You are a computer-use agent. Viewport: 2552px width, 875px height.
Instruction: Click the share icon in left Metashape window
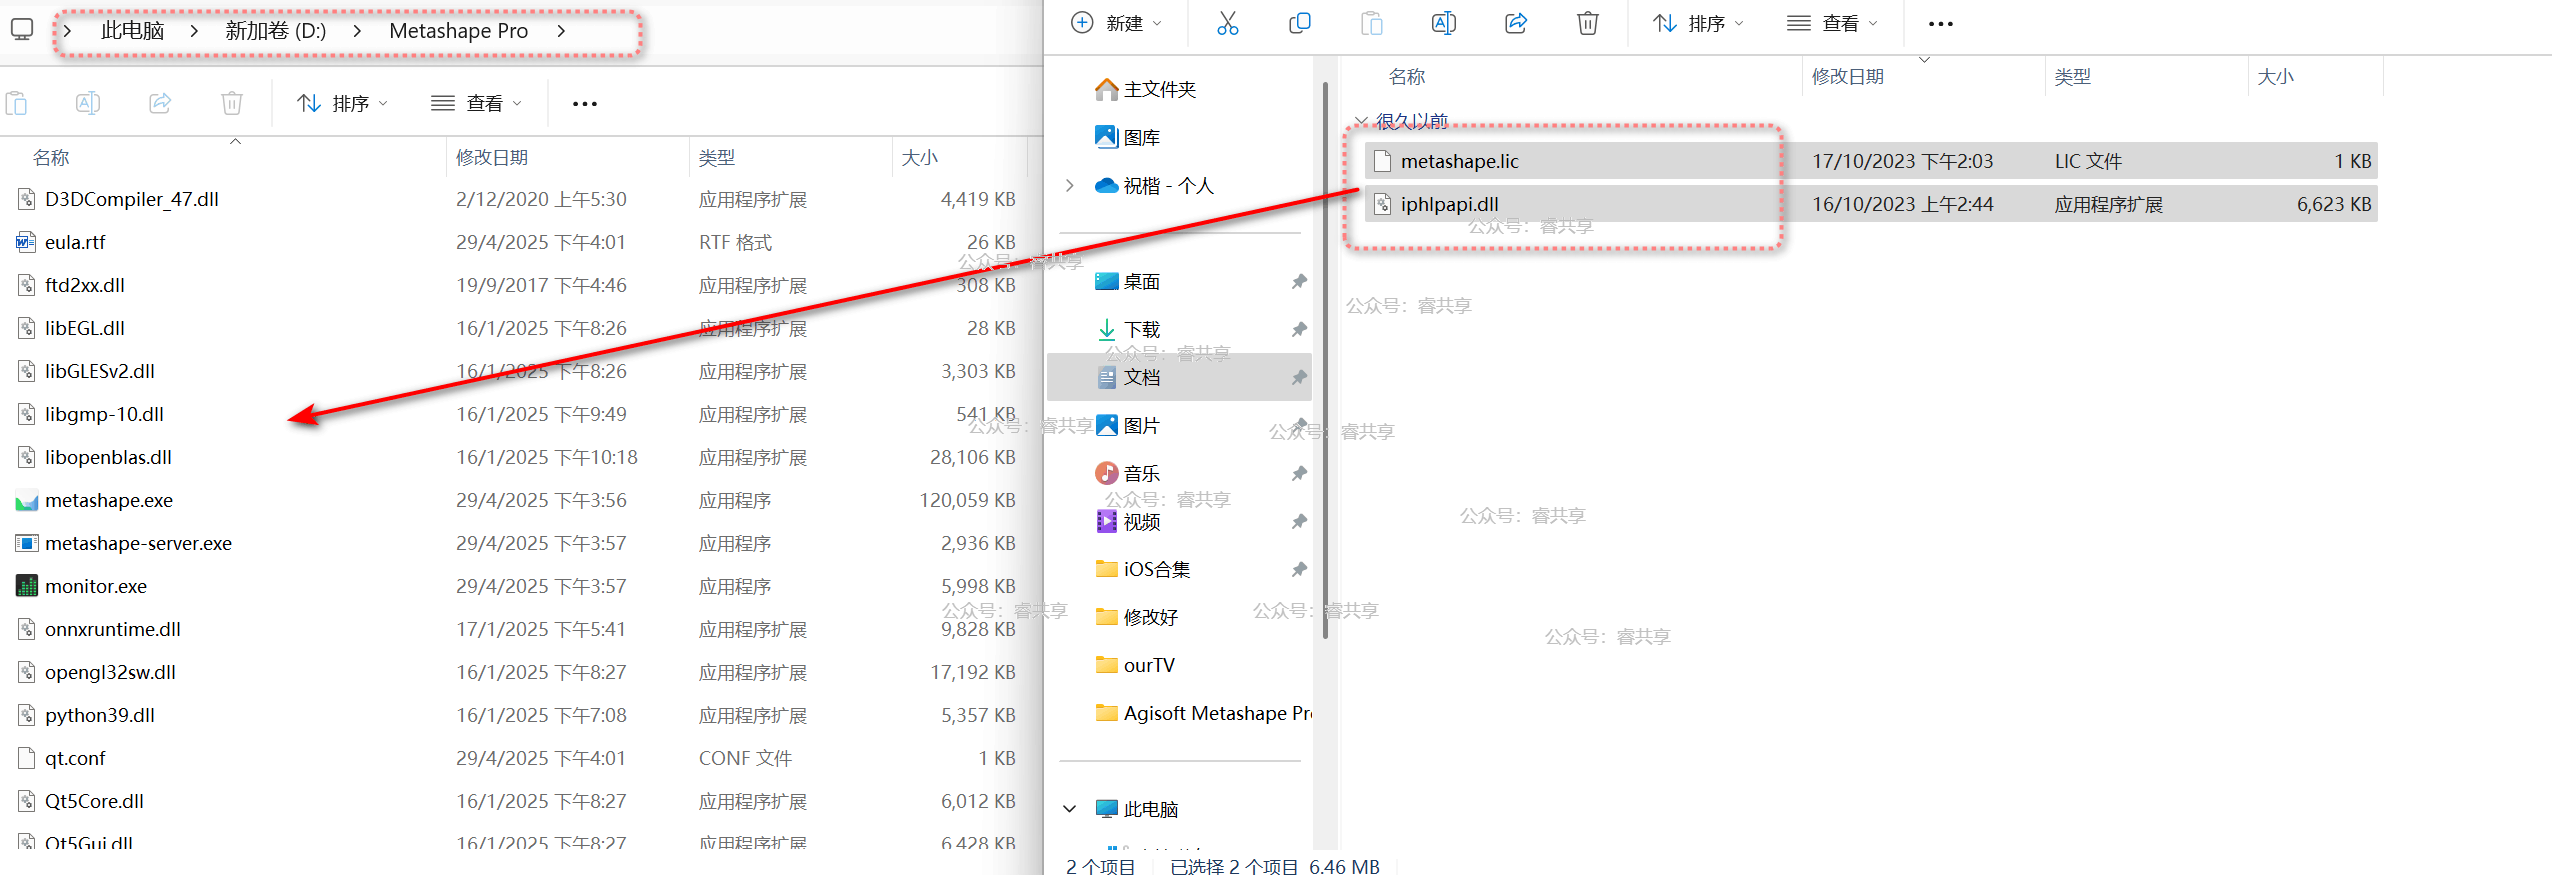click(160, 103)
